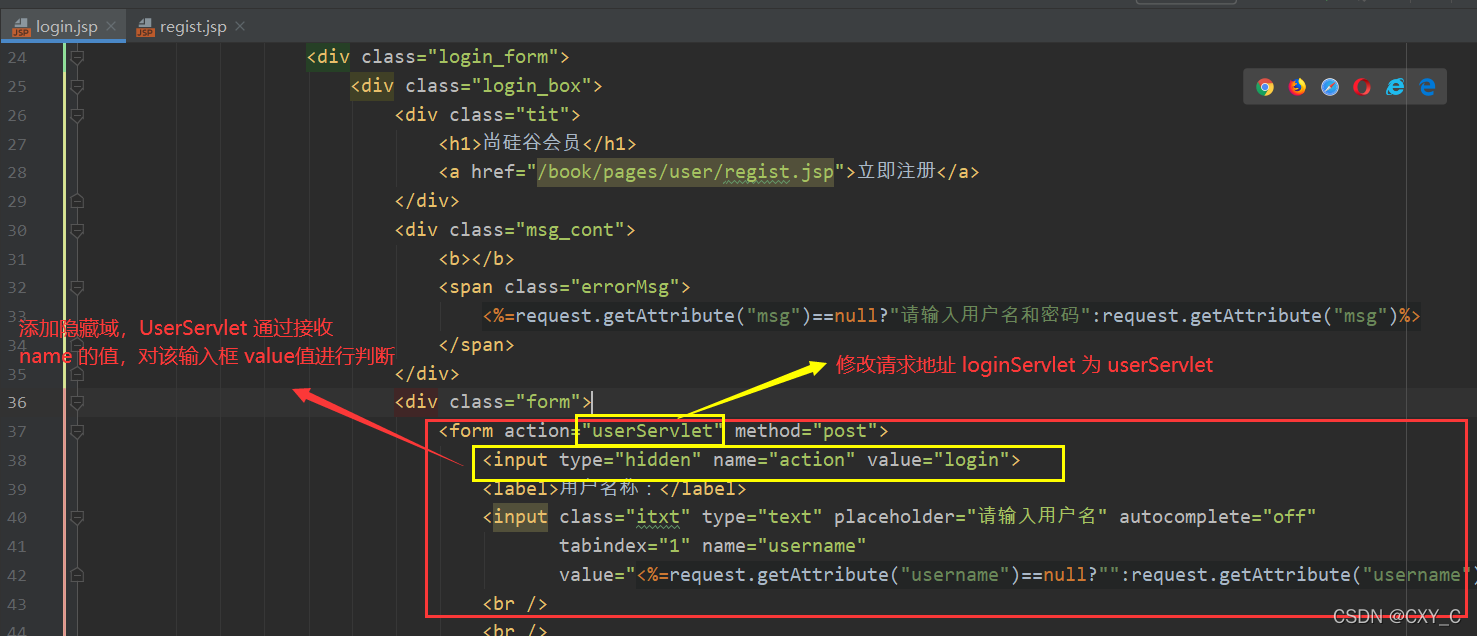1477x636 pixels.
Task: Click the class="msg_cont" attribute
Action: coord(537,230)
